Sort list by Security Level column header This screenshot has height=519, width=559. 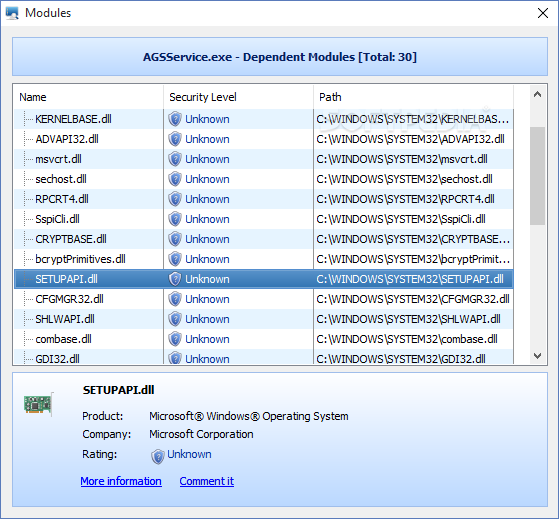pos(239,97)
